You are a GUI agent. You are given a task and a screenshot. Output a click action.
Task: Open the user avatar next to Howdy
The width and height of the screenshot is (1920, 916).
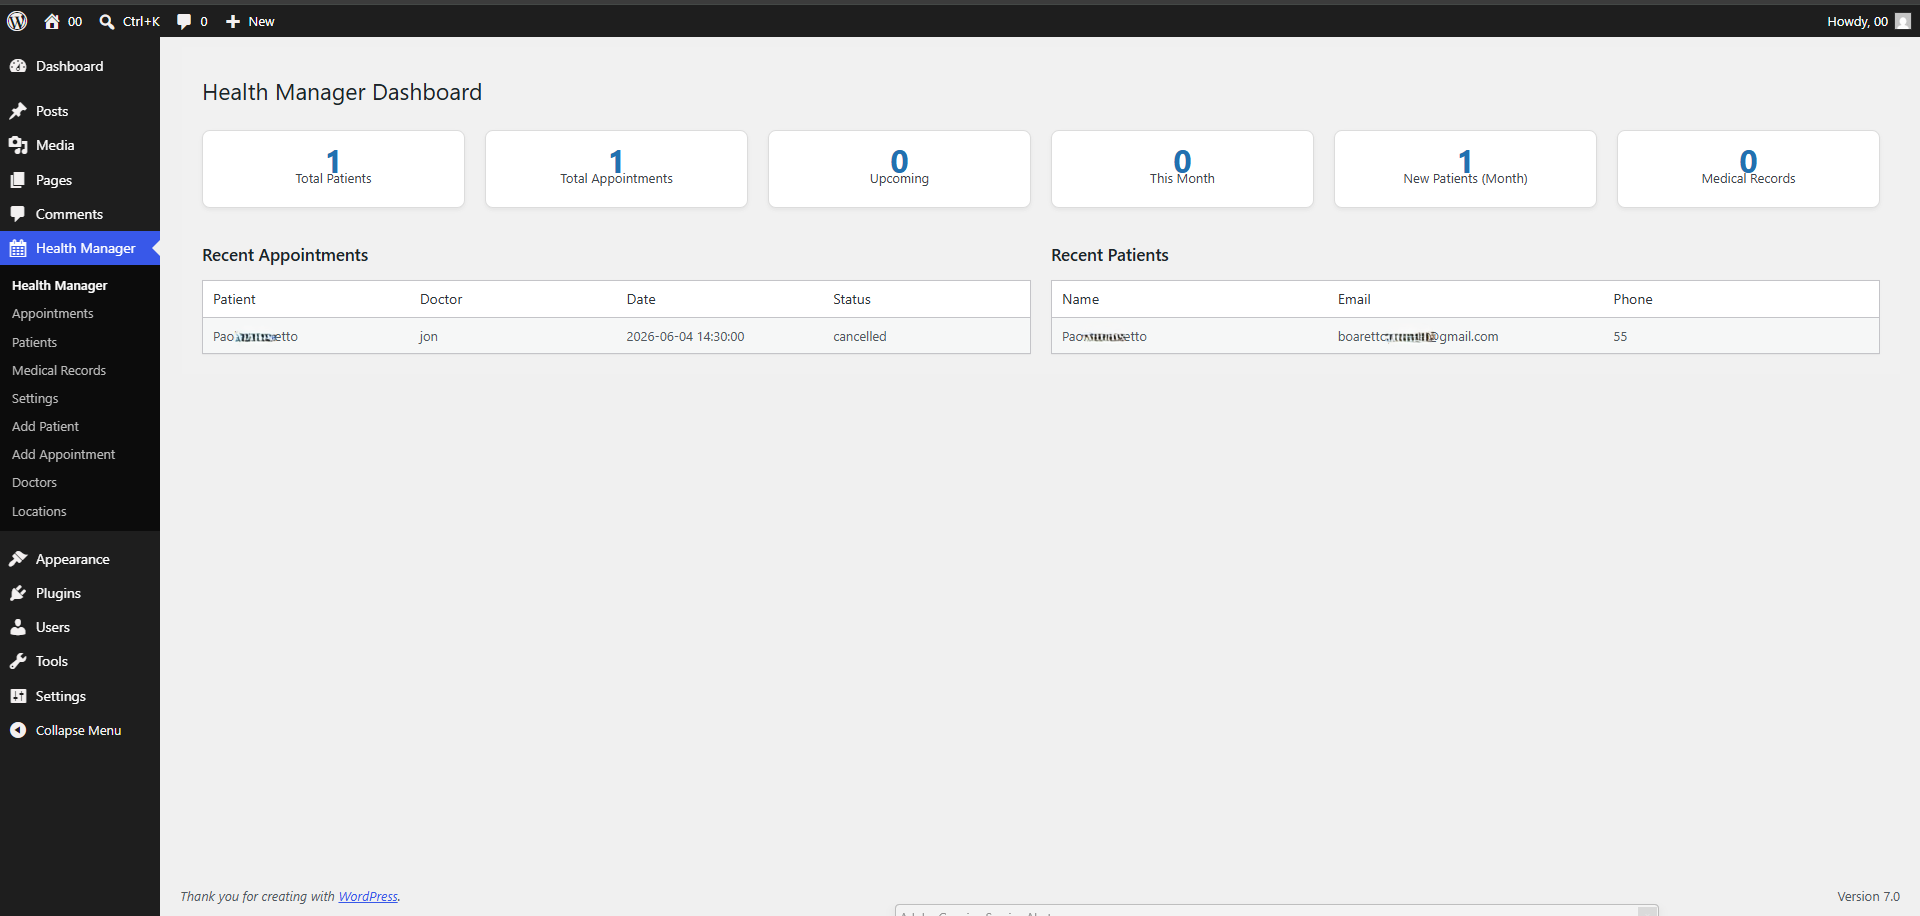[1903, 21]
